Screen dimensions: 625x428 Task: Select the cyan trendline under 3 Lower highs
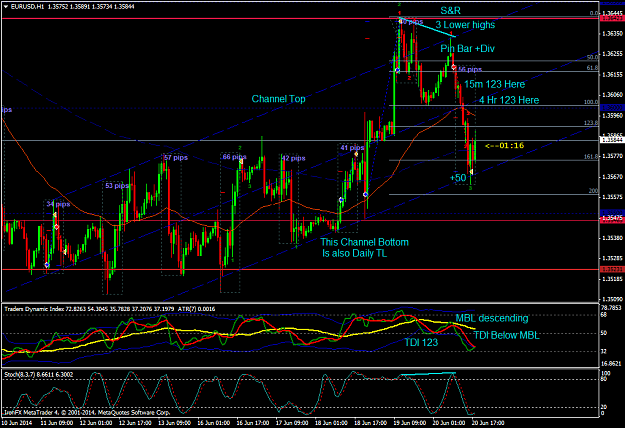[x=428, y=27]
